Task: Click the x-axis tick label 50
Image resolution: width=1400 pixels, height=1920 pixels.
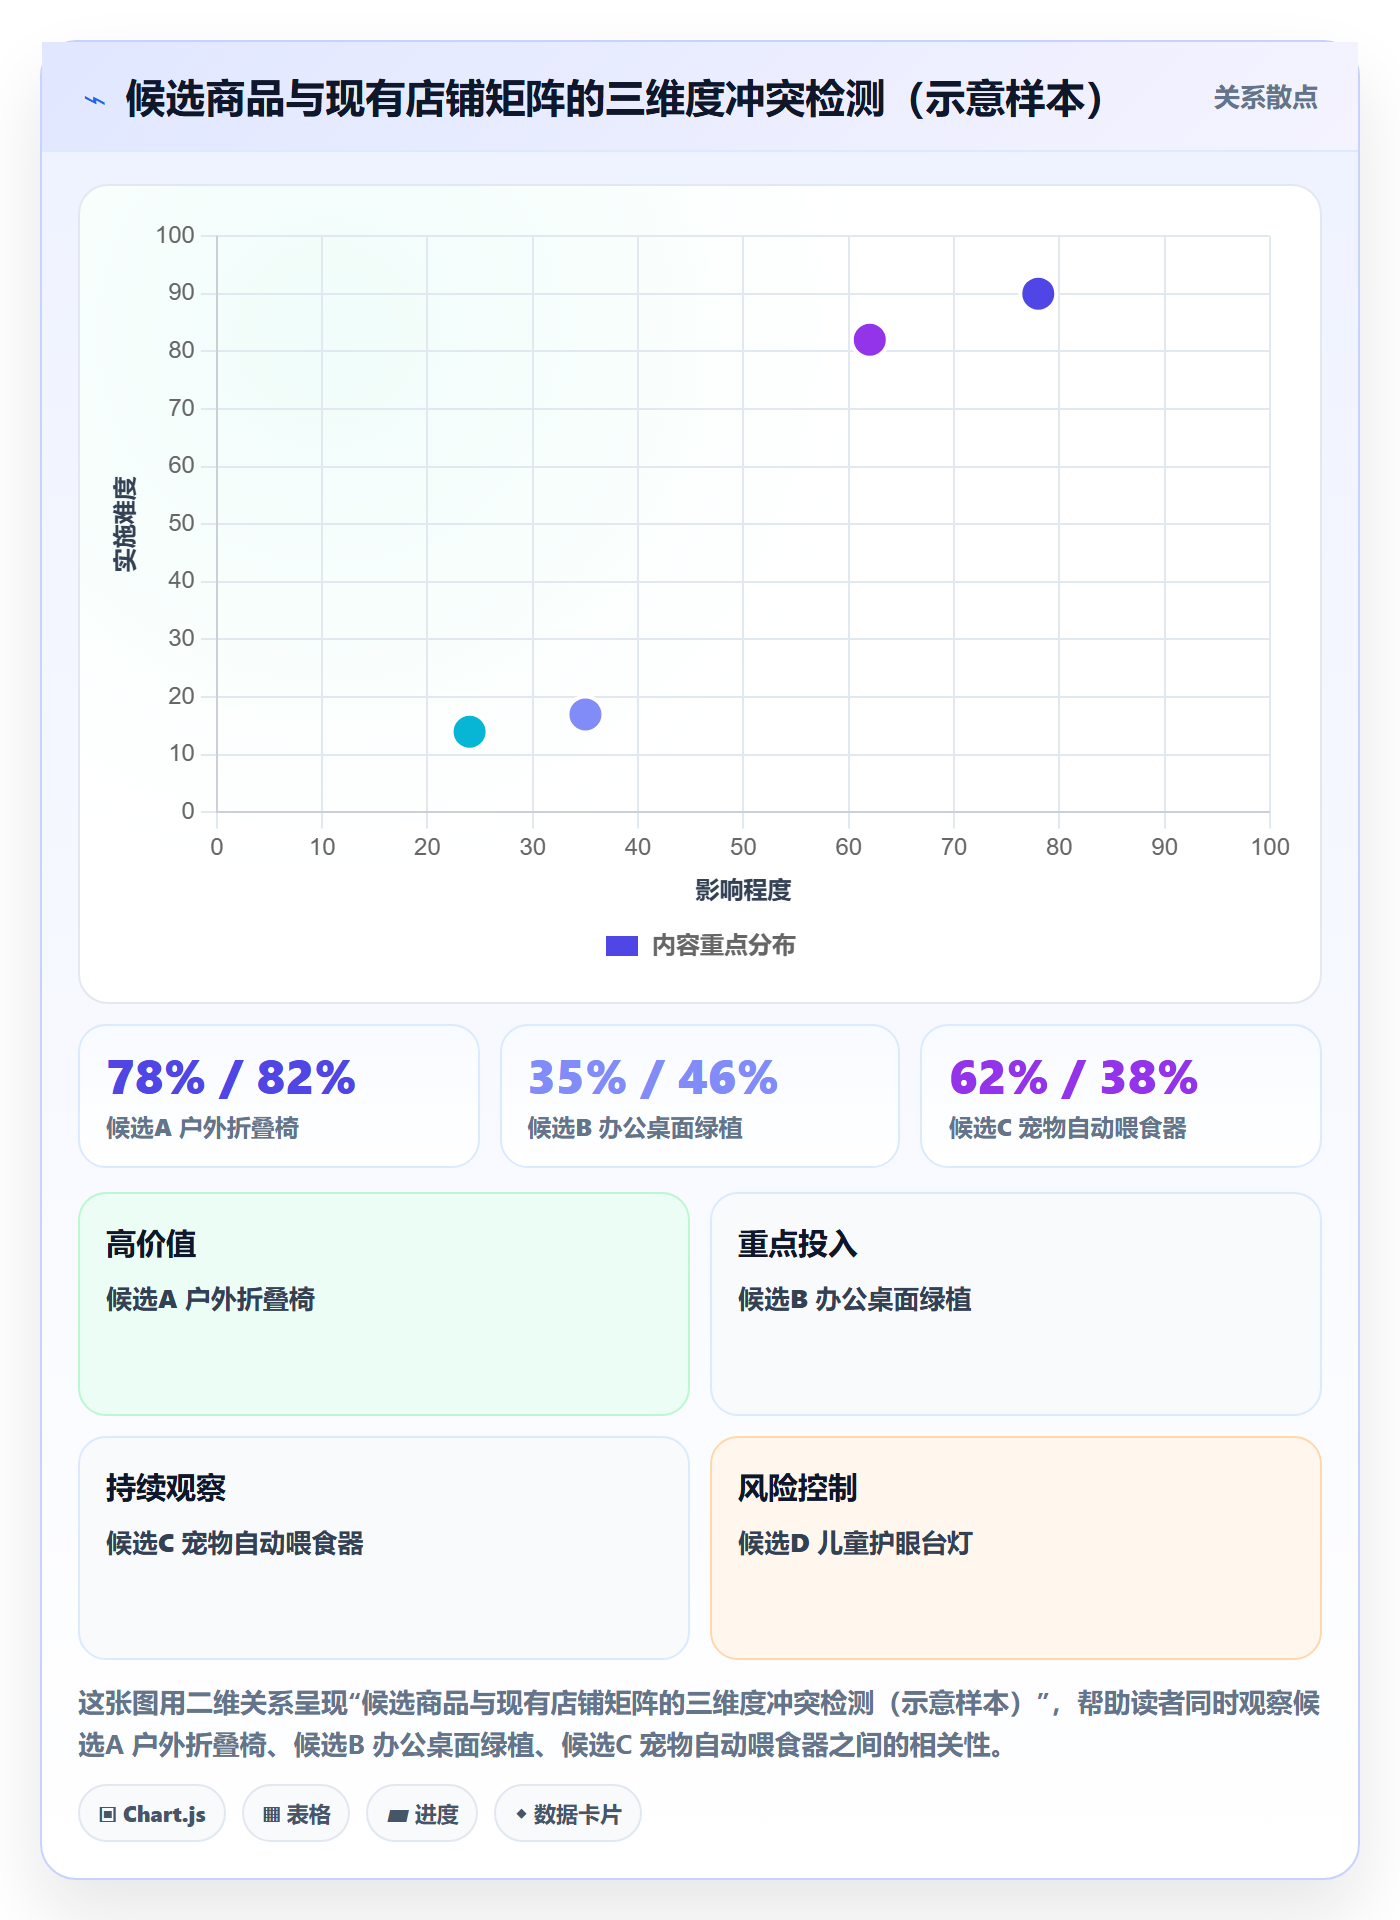Action: (x=743, y=847)
